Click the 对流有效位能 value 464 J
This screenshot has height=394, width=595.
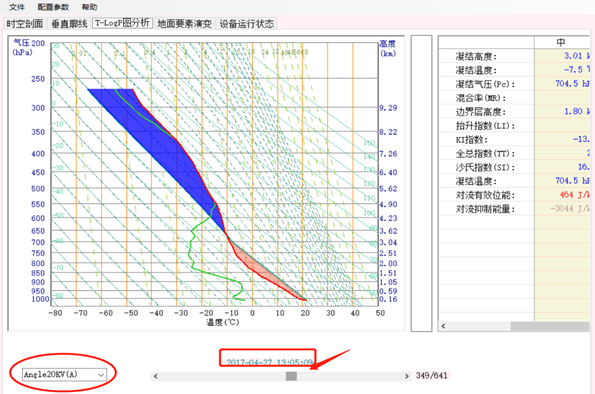pos(575,195)
